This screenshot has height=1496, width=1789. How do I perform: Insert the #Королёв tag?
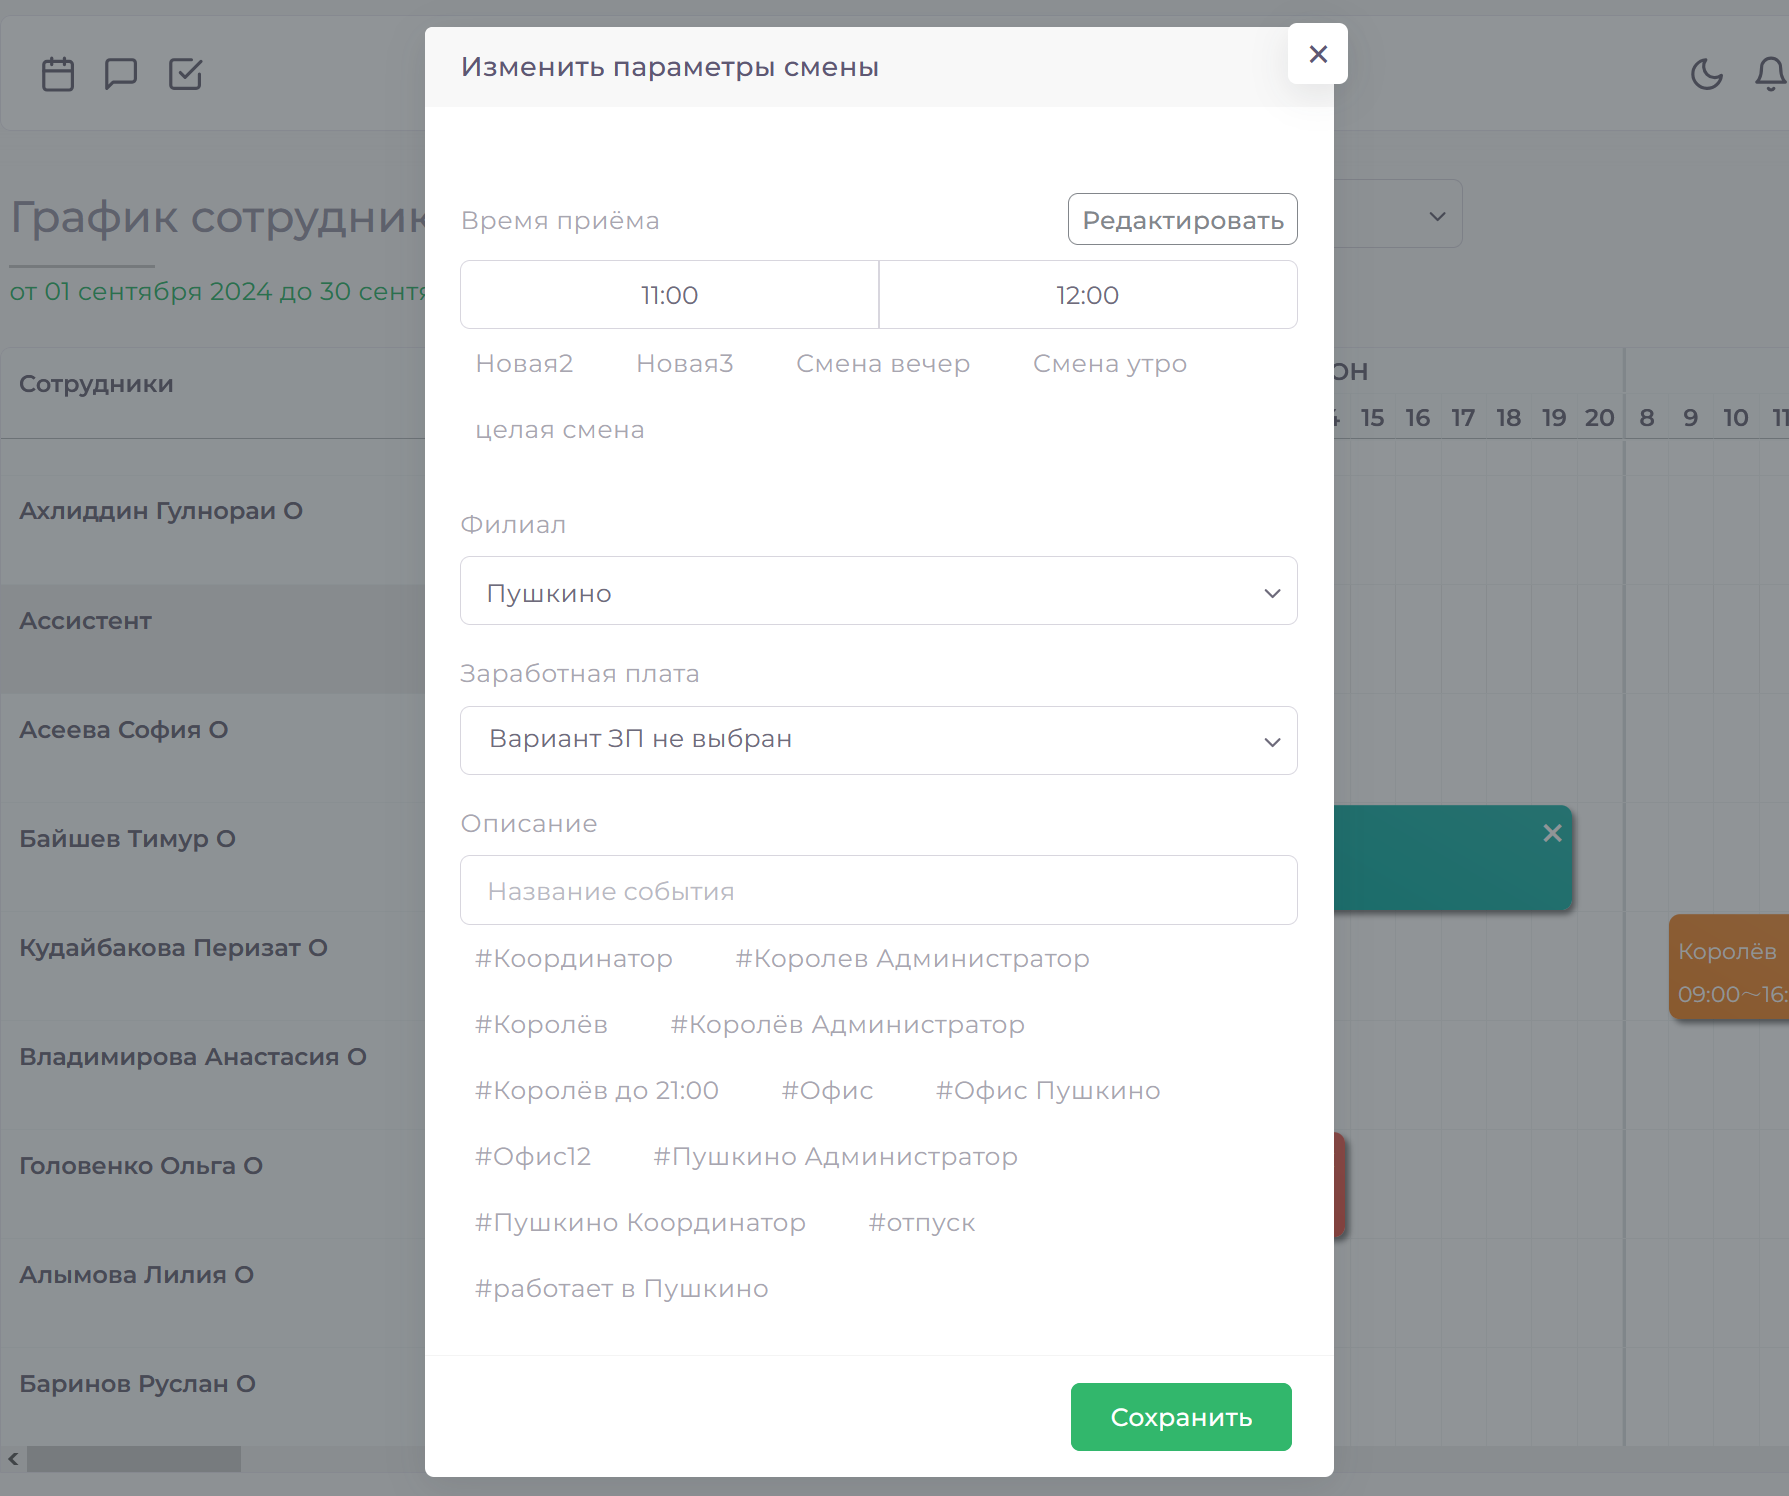[x=541, y=1024]
